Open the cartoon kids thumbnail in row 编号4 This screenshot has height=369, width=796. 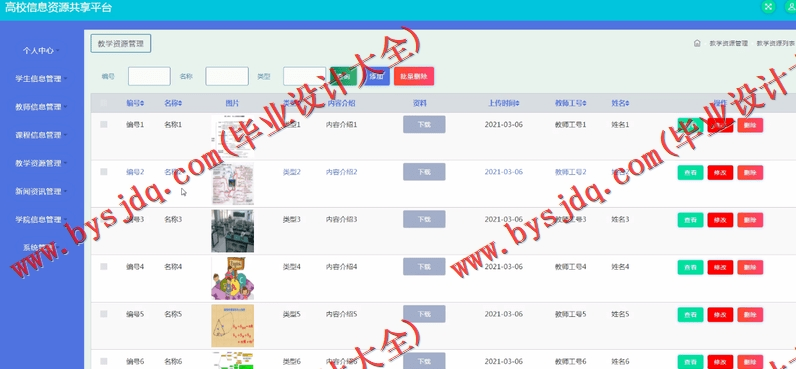tap(233, 279)
